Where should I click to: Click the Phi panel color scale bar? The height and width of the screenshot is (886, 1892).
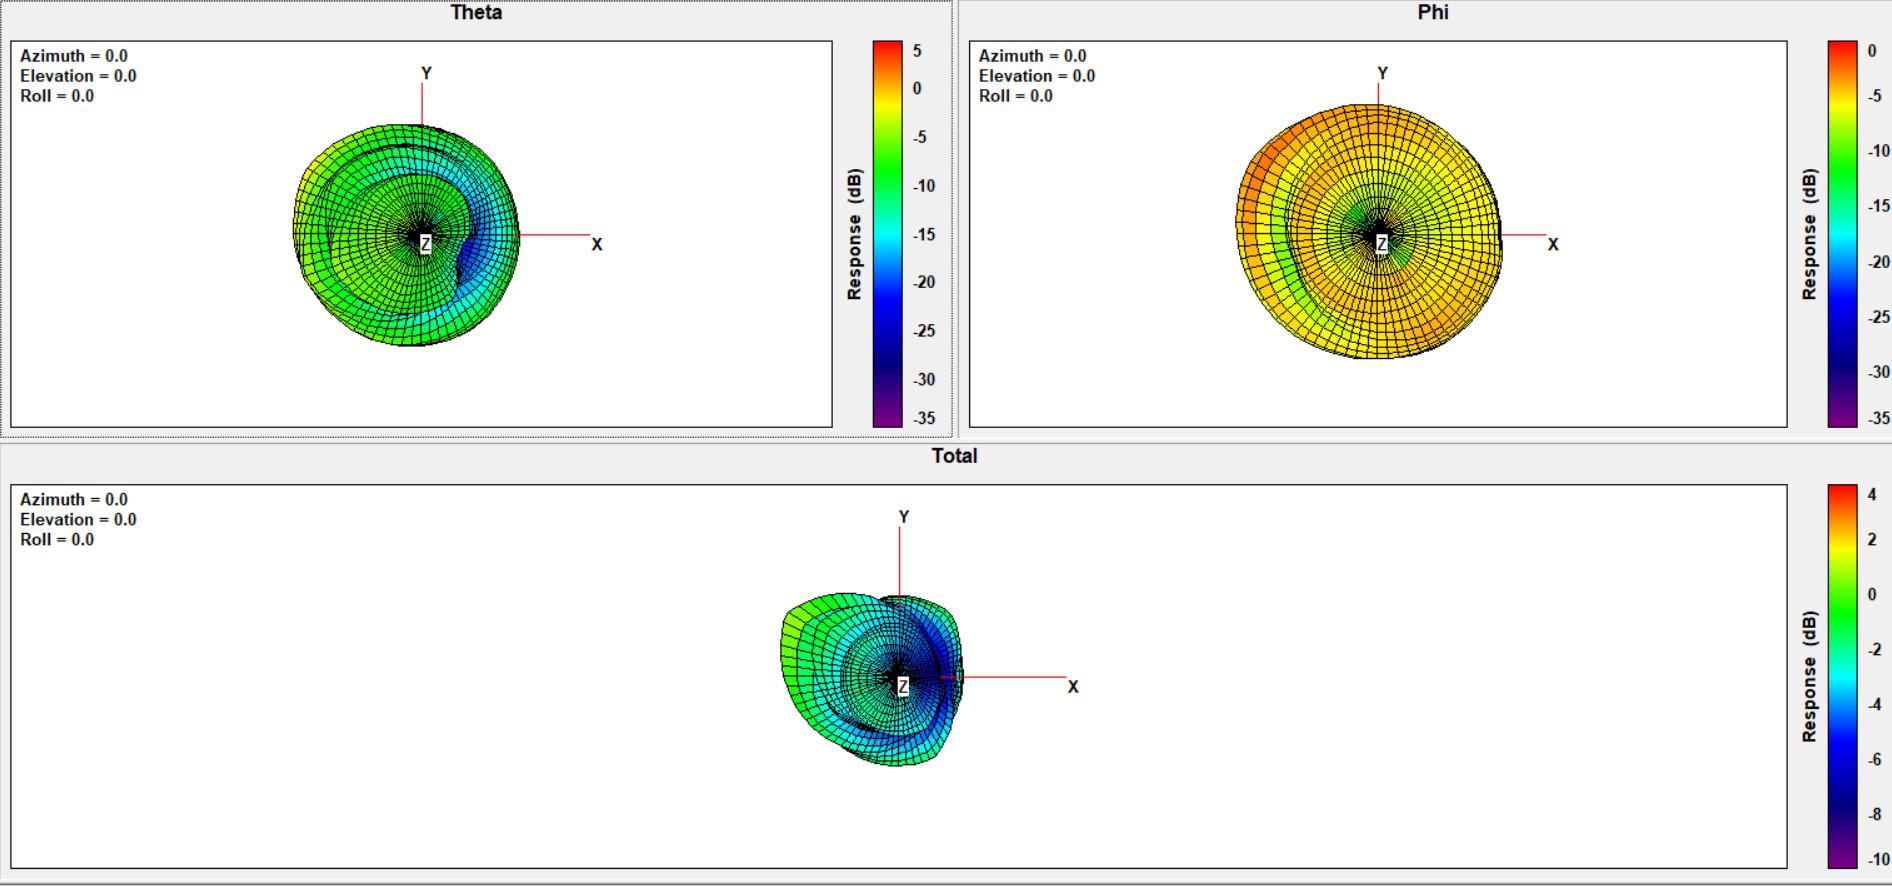pyautogui.click(x=1842, y=234)
